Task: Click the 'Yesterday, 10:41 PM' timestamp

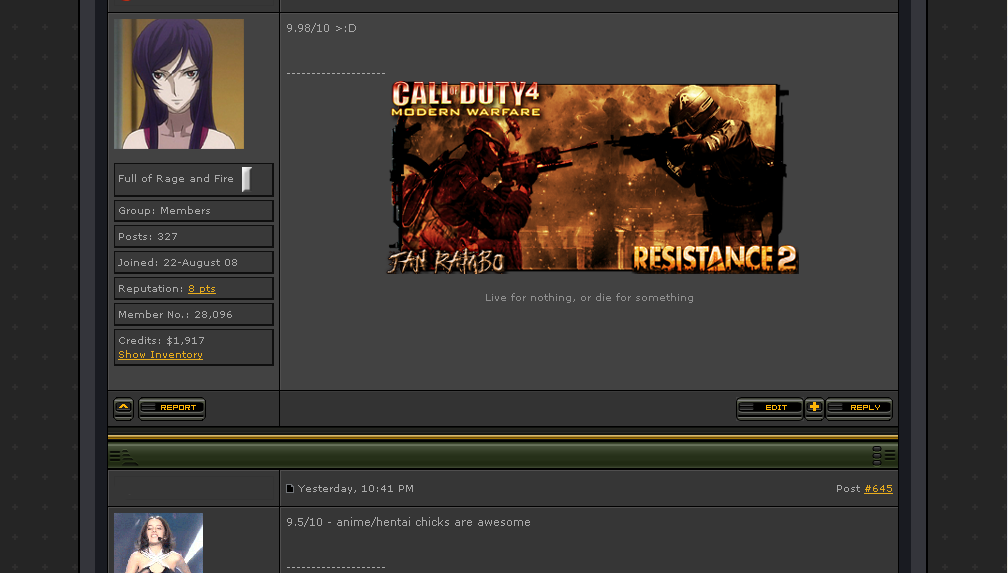Action: (356, 489)
